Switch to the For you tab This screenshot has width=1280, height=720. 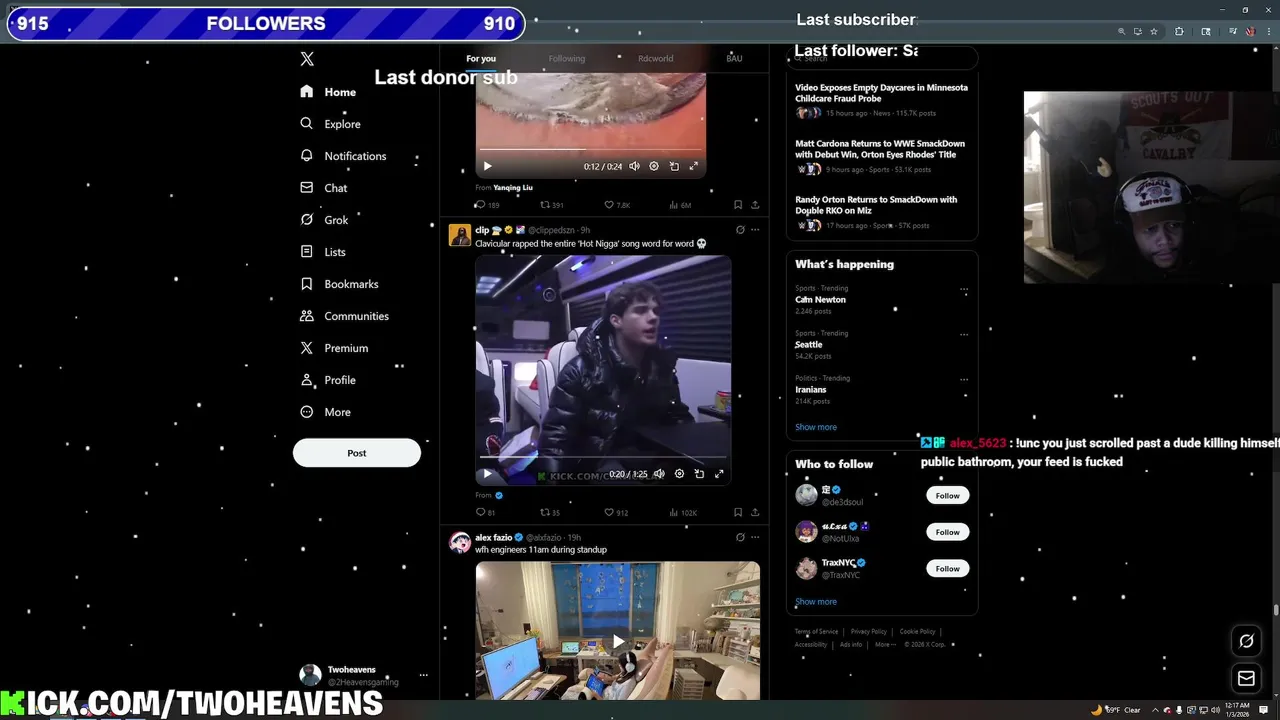[x=481, y=59]
